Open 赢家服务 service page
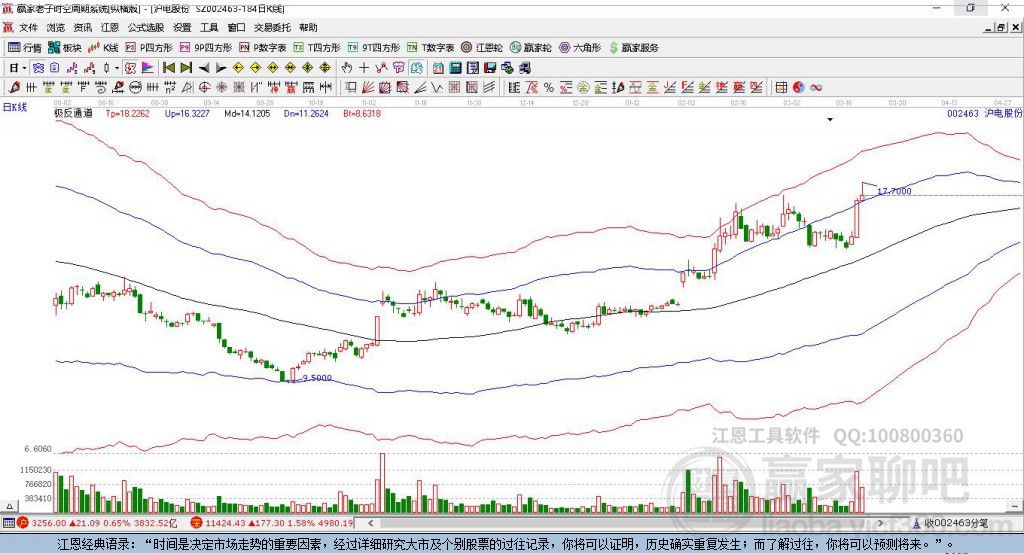The width and height of the screenshot is (1024, 554). pyautogui.click(x=633, y=48)
